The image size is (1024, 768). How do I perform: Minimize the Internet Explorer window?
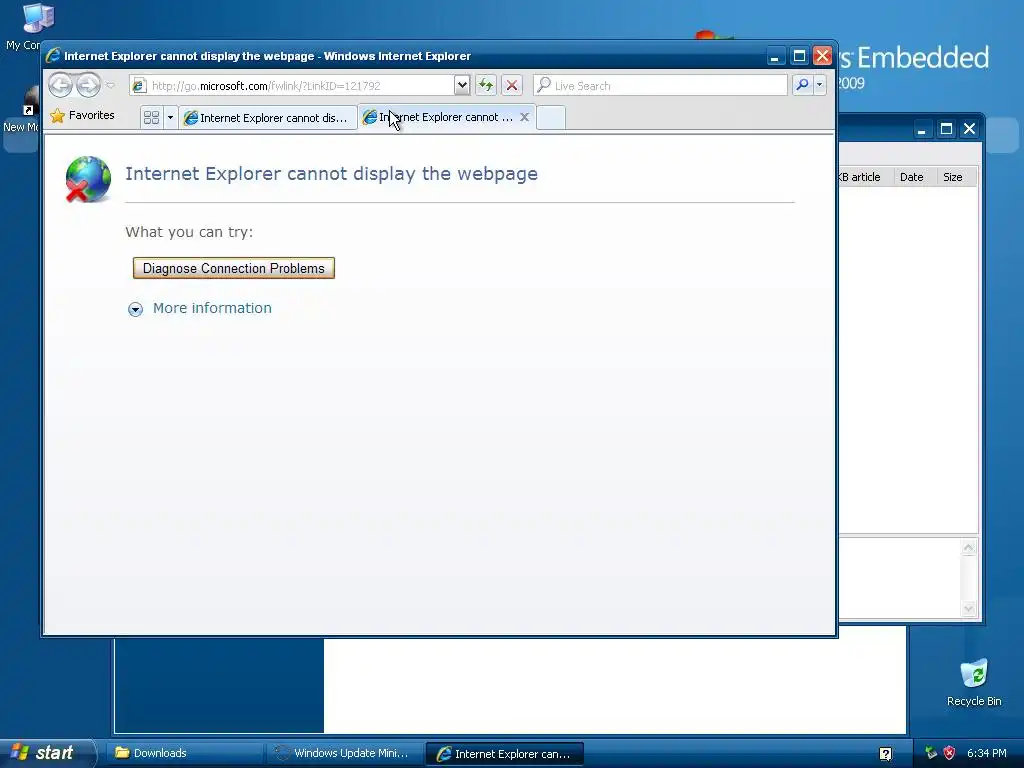coord(775,56)
